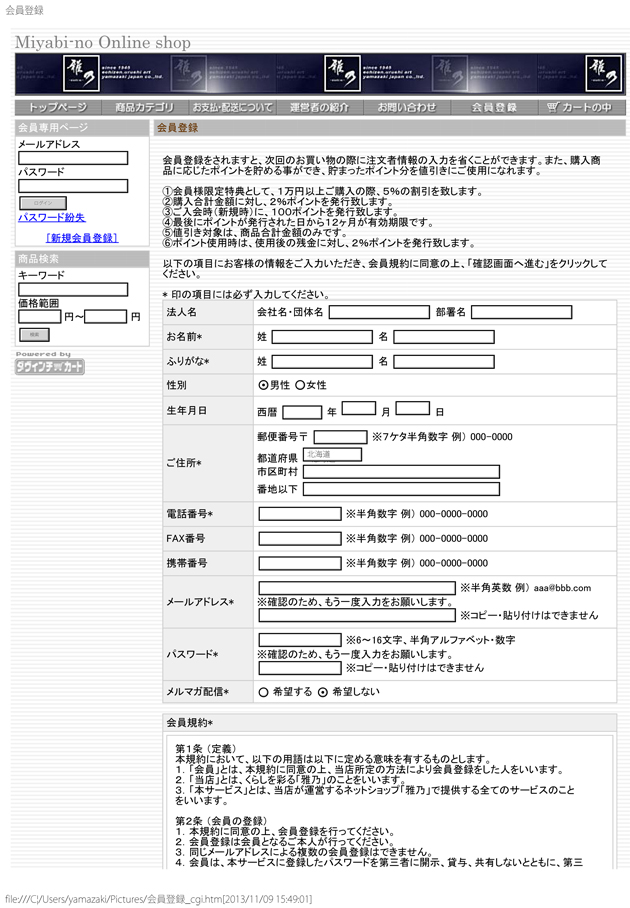The height and width of the screenshot is (908, 630).
Task: Open カートの中 cart nav item
Action: 582,107
